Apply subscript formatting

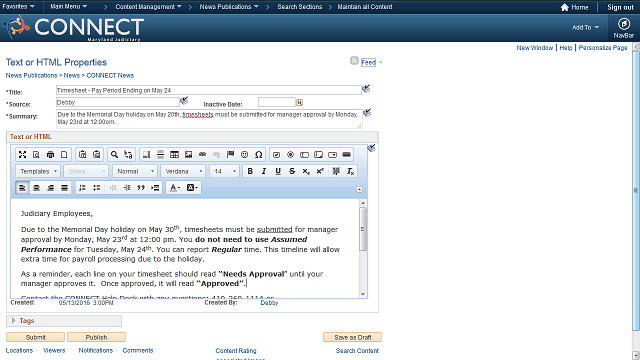306,171
